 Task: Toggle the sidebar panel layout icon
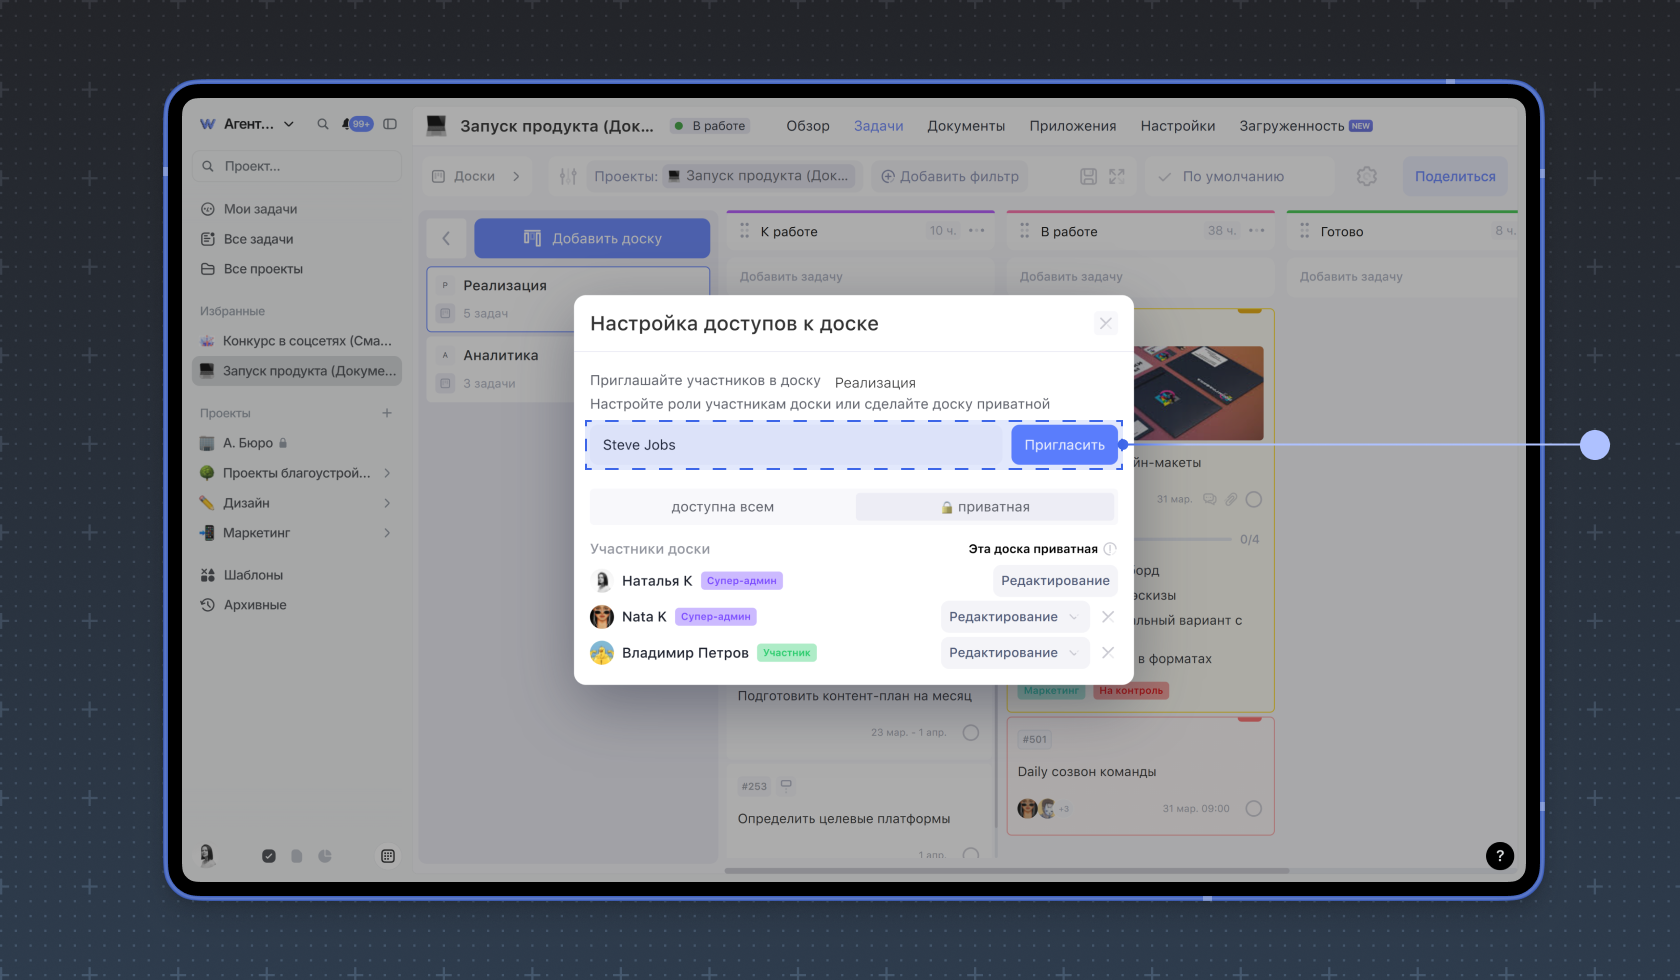tap(390, 125)
